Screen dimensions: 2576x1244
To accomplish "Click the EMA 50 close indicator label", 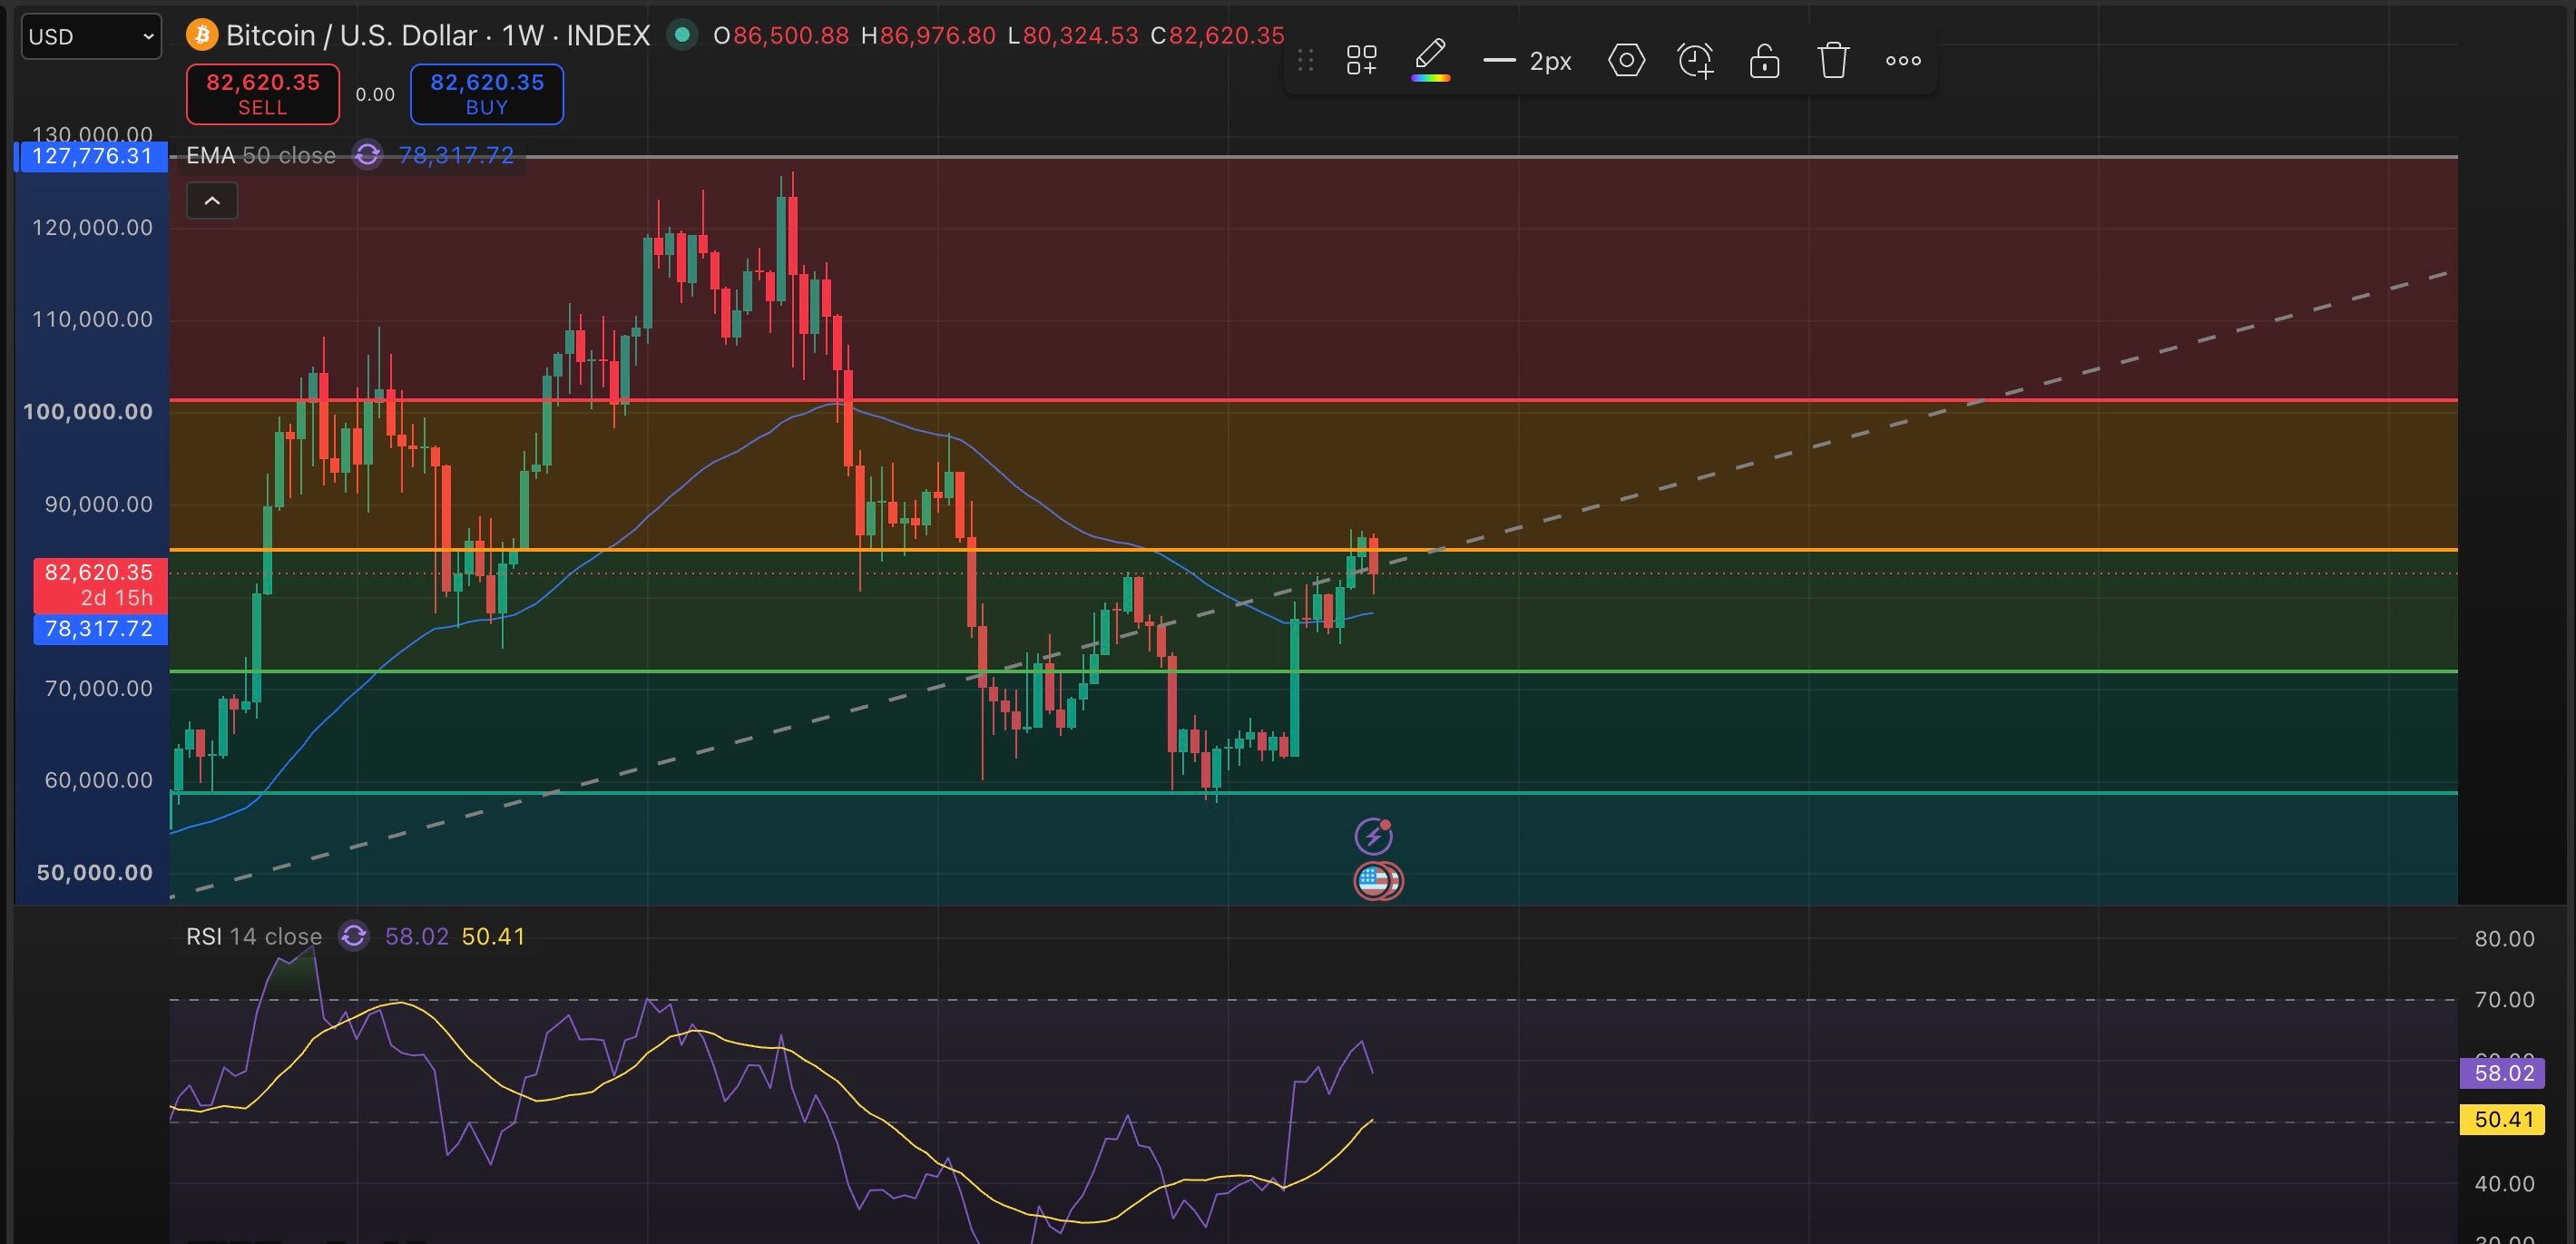I will tap(261, 156).
